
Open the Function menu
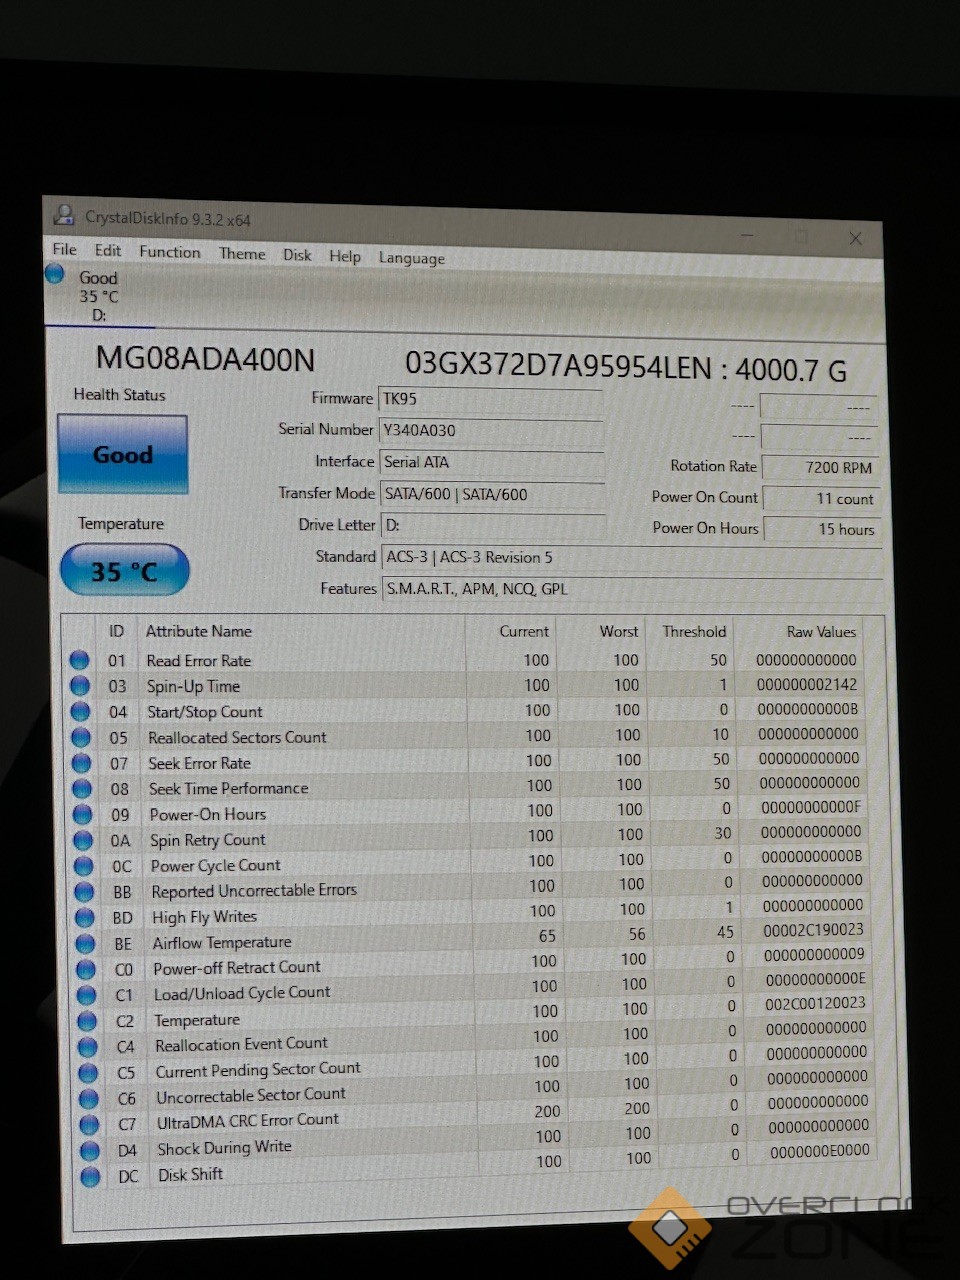coord(170,252)
